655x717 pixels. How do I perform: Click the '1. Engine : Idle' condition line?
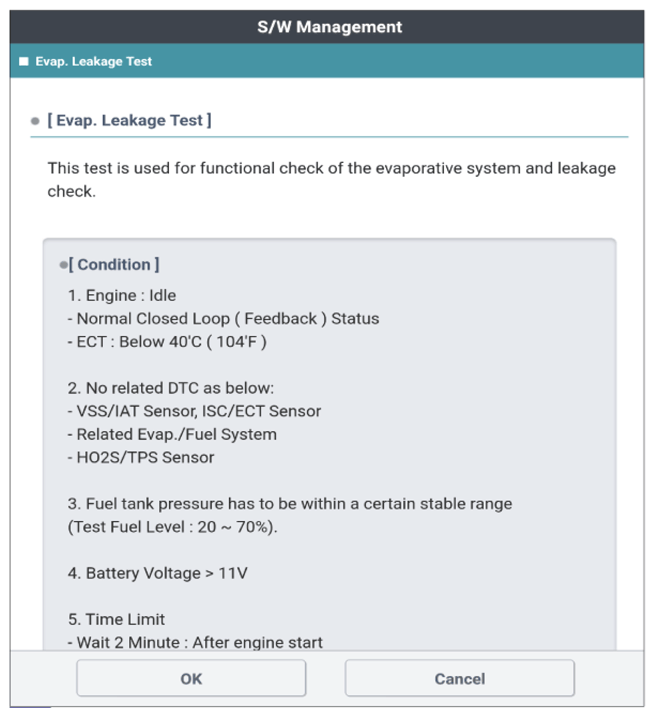tap(122, 295)
